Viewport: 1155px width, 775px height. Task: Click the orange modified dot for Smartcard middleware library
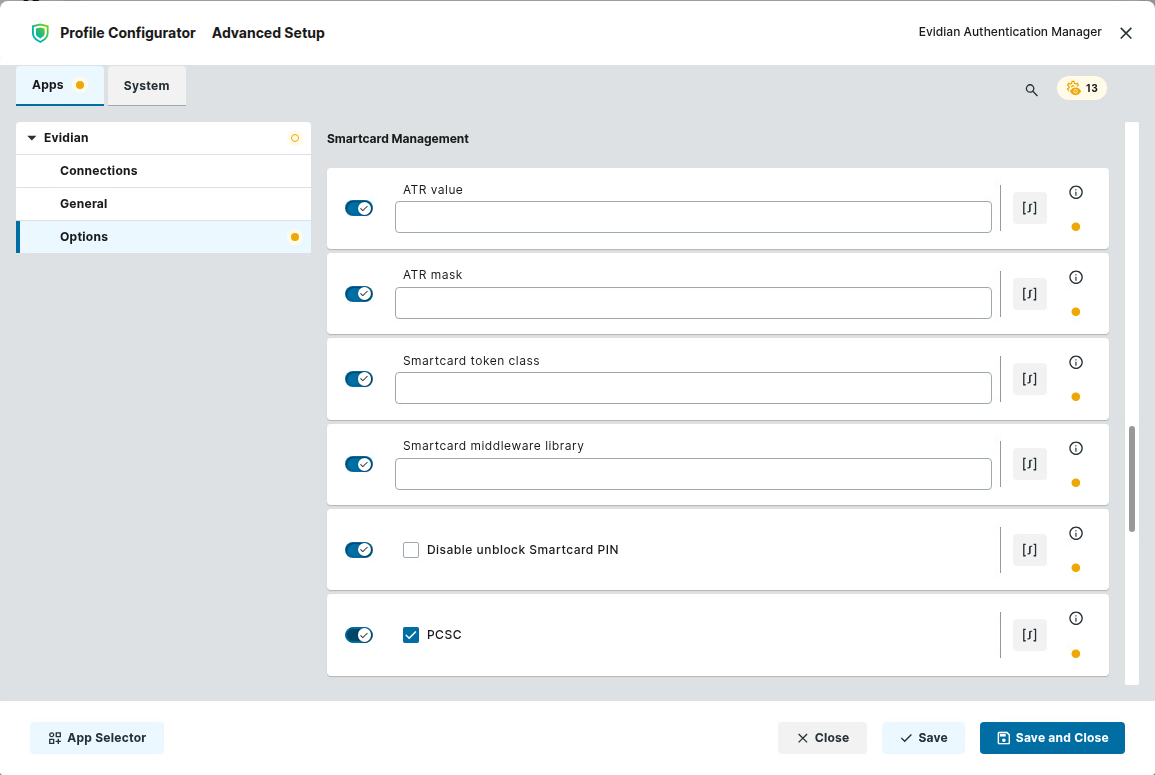[1075, 483]
